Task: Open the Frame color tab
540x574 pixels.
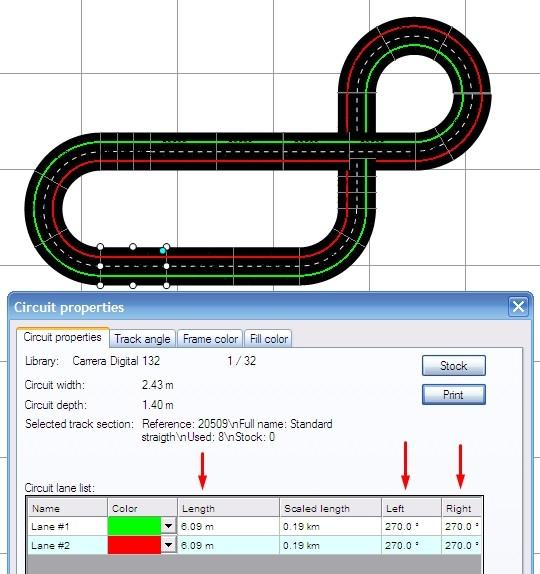Action: click(x=210, y=339)
